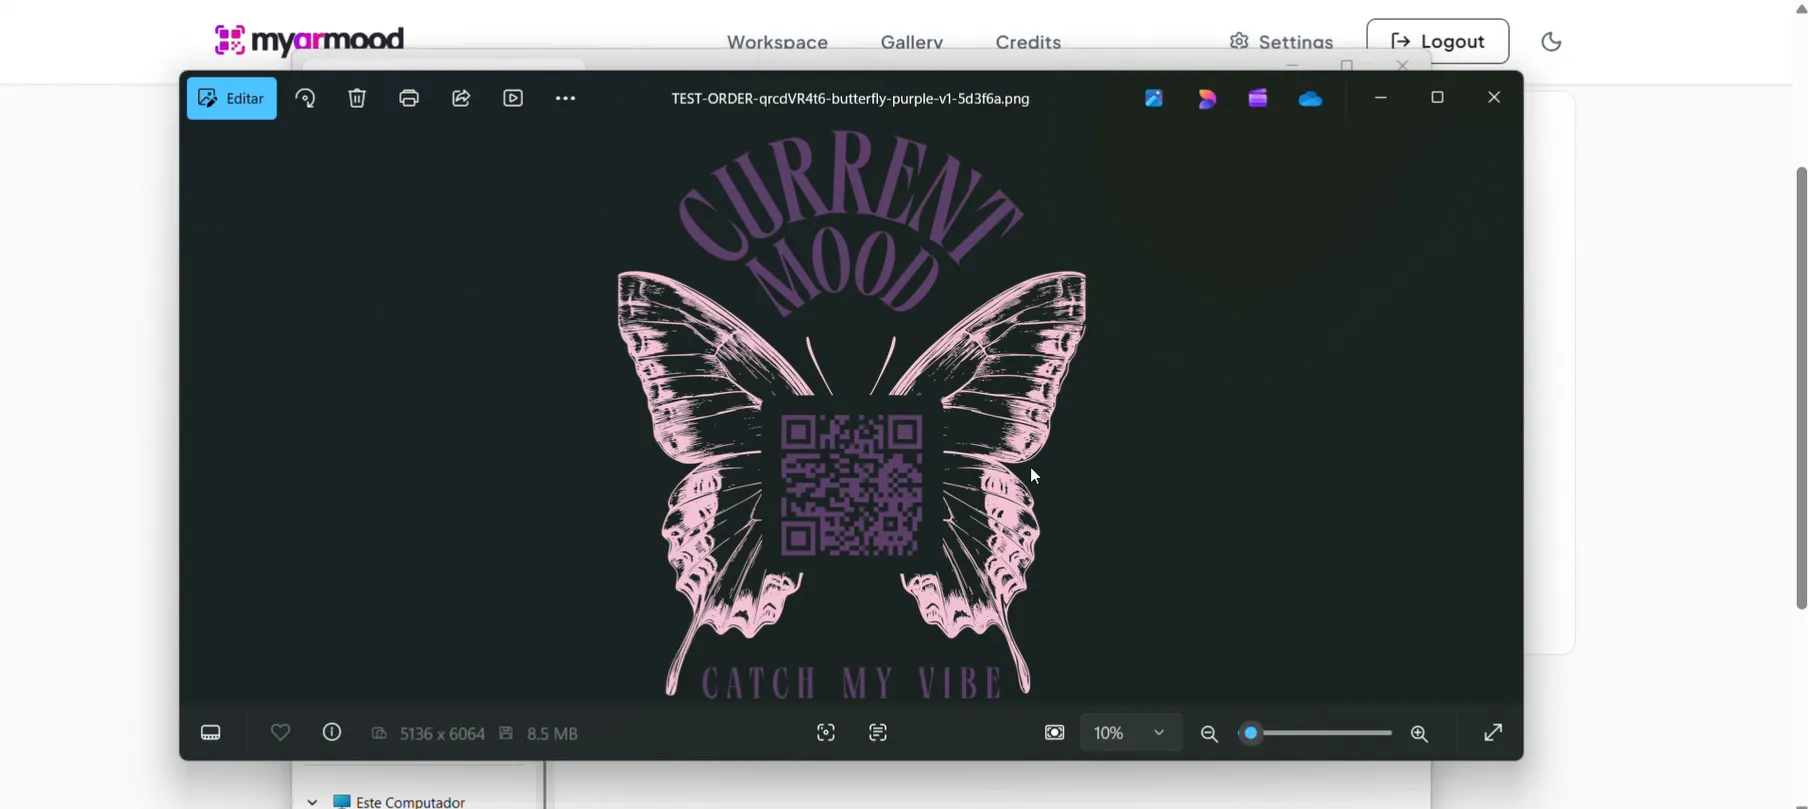The image size is (1808, 809).
Task: Click the browser page vertical scrollbar
Action: 1801,388
